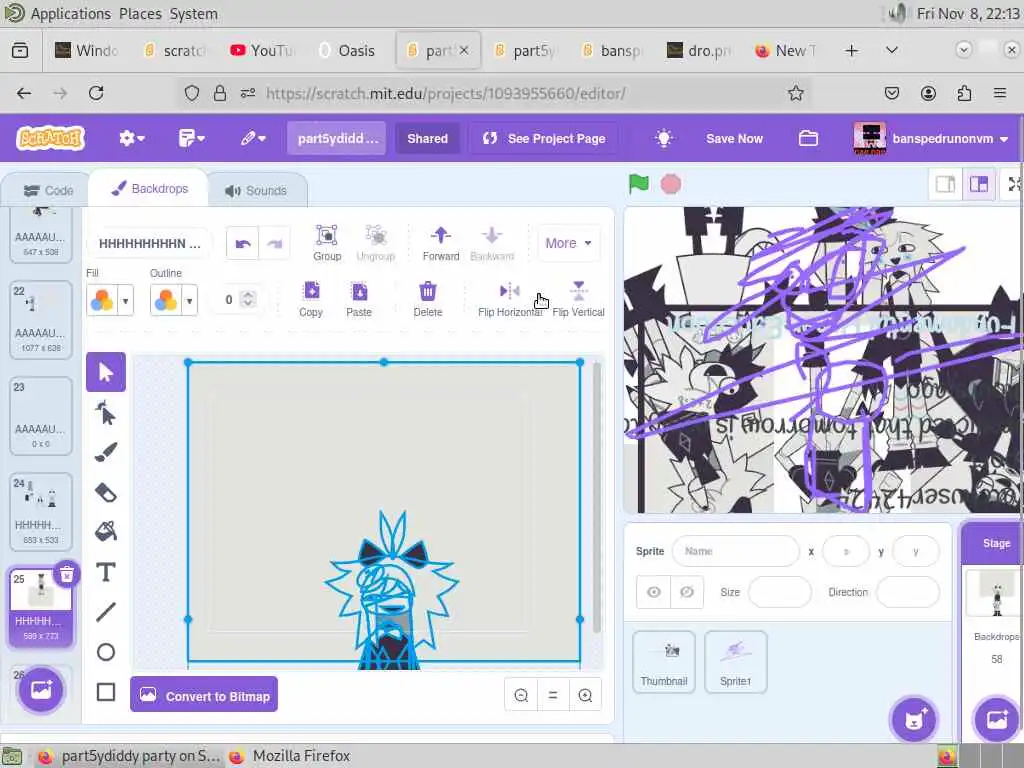Select the Rectangle tool
The width and height of the screenshot is (1024, 768).
(106, 692)
